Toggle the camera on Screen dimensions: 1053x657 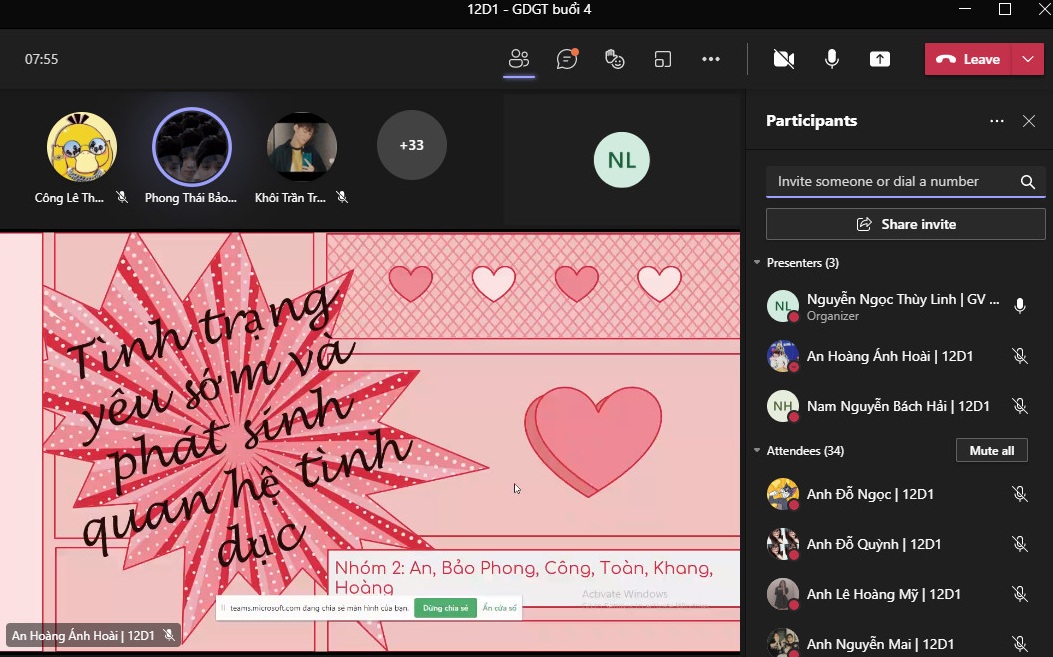pyautogui.click(x=784, y=59)
